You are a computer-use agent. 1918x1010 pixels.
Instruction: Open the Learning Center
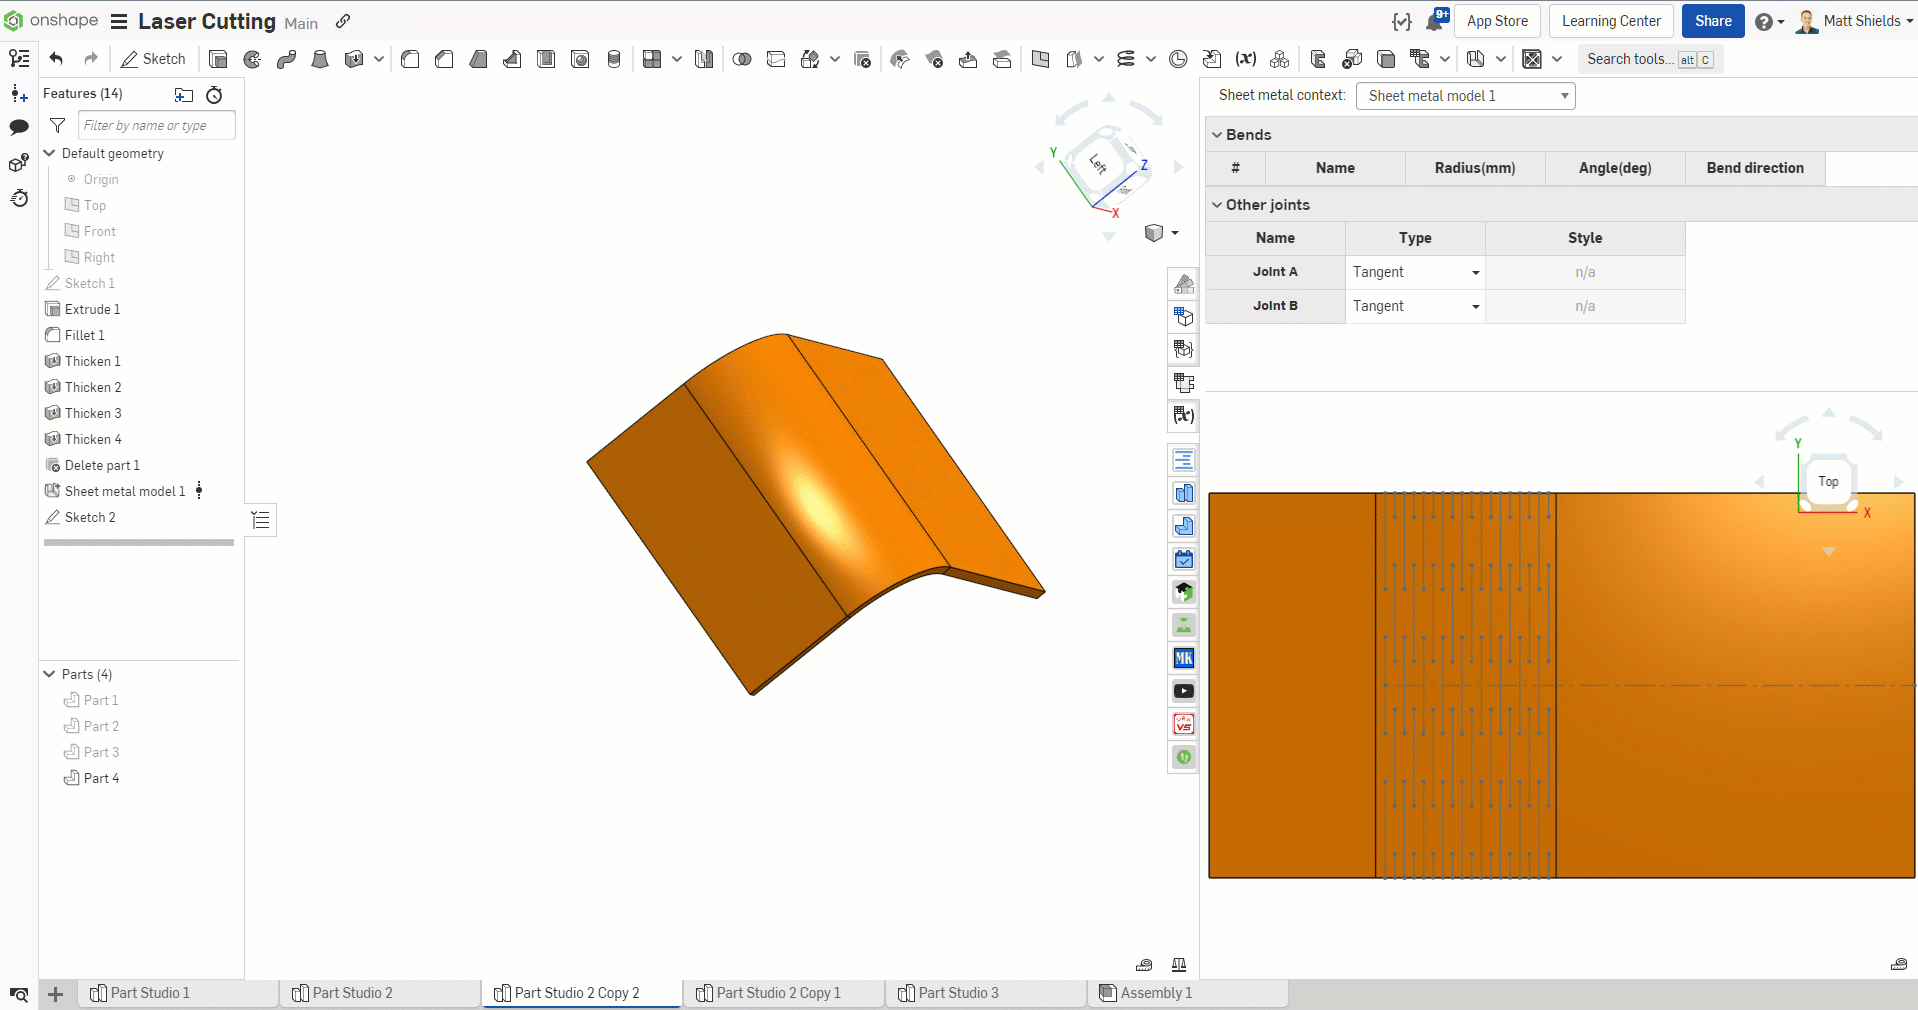click(x=1610, y=21)
